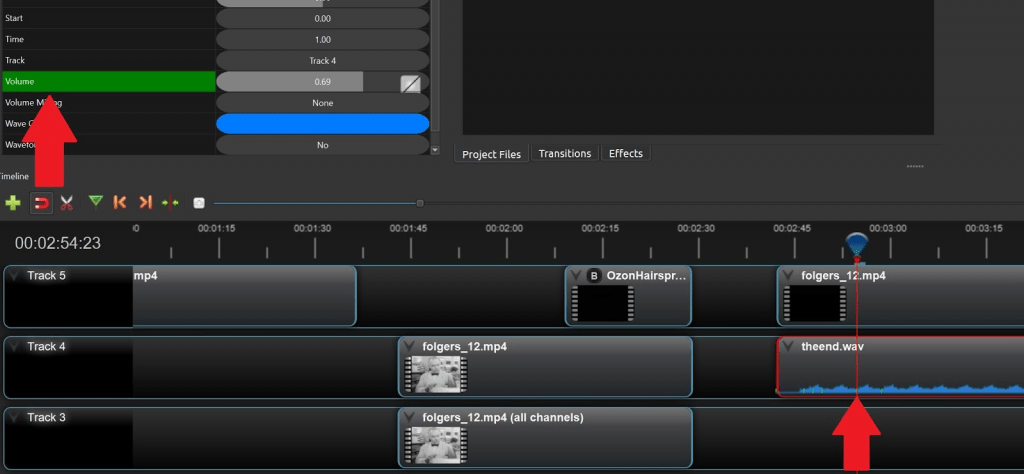
Task: Expand the Track 4 chevron menu
Action: (x=15, y=347)
